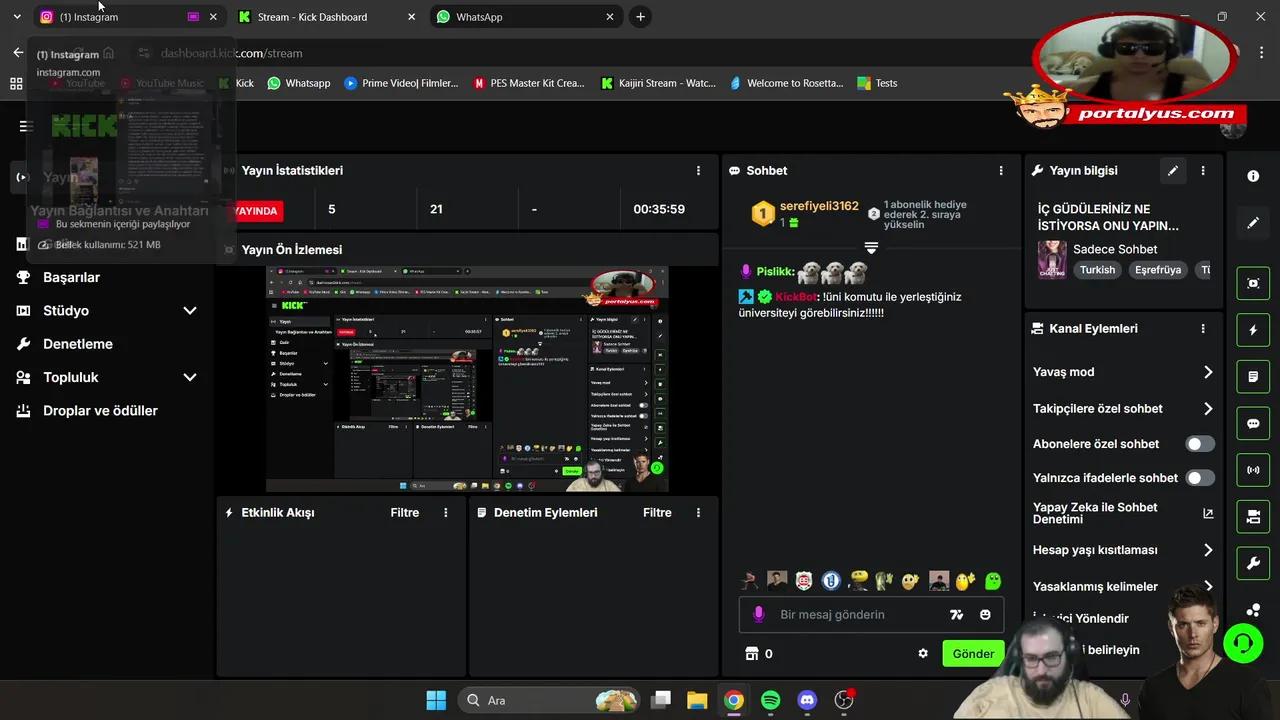Click the Pislikk username in chat
This screenshot has width=1280, height=720.
776,271
